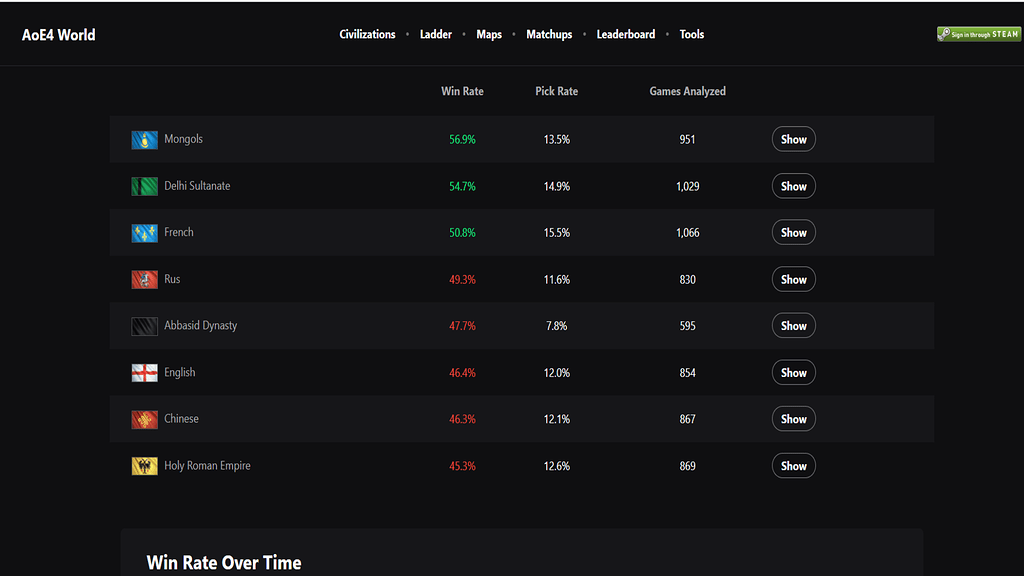Select the French civilization name
Image resolution: width=1024 pixels, height=576 pixels.
coord(179,232)
